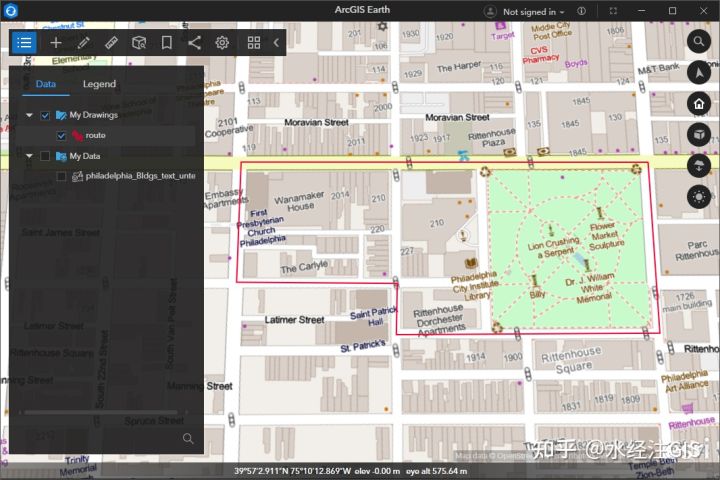
Task: Click the Philadelphia City Institute Library icon
Action: [x=471, y=264]
